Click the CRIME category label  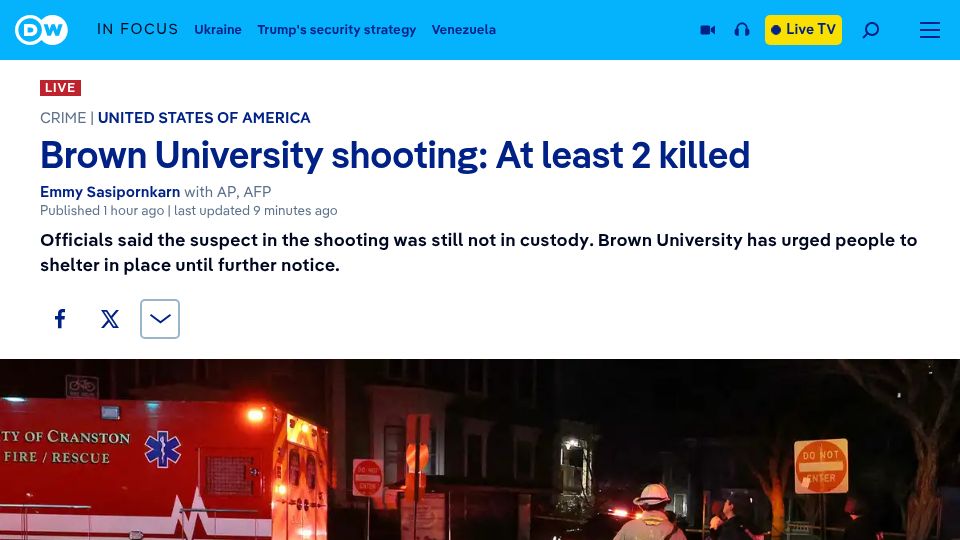(x=63, y=118)
